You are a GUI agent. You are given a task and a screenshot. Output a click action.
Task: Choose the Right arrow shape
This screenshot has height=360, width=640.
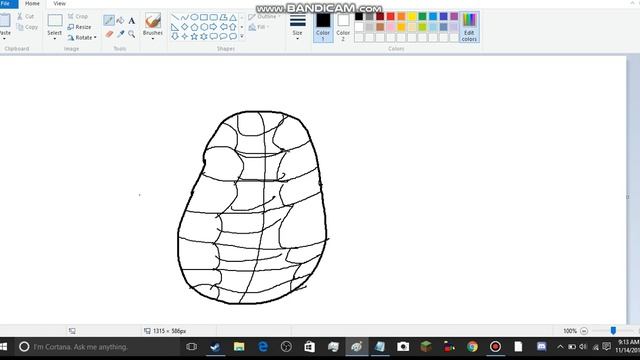click(213, 27)
